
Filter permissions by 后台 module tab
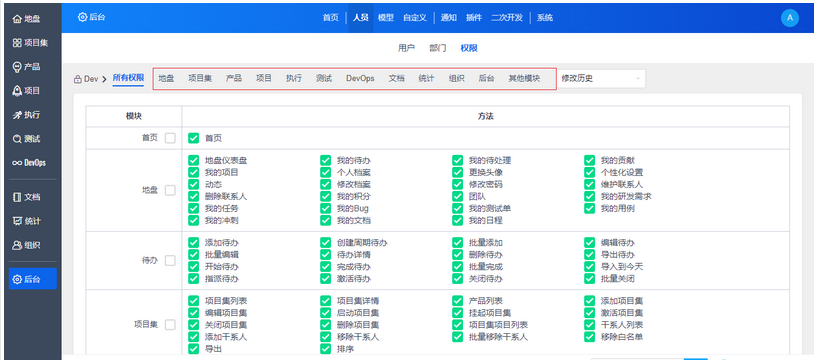click(x=487, y=79)
